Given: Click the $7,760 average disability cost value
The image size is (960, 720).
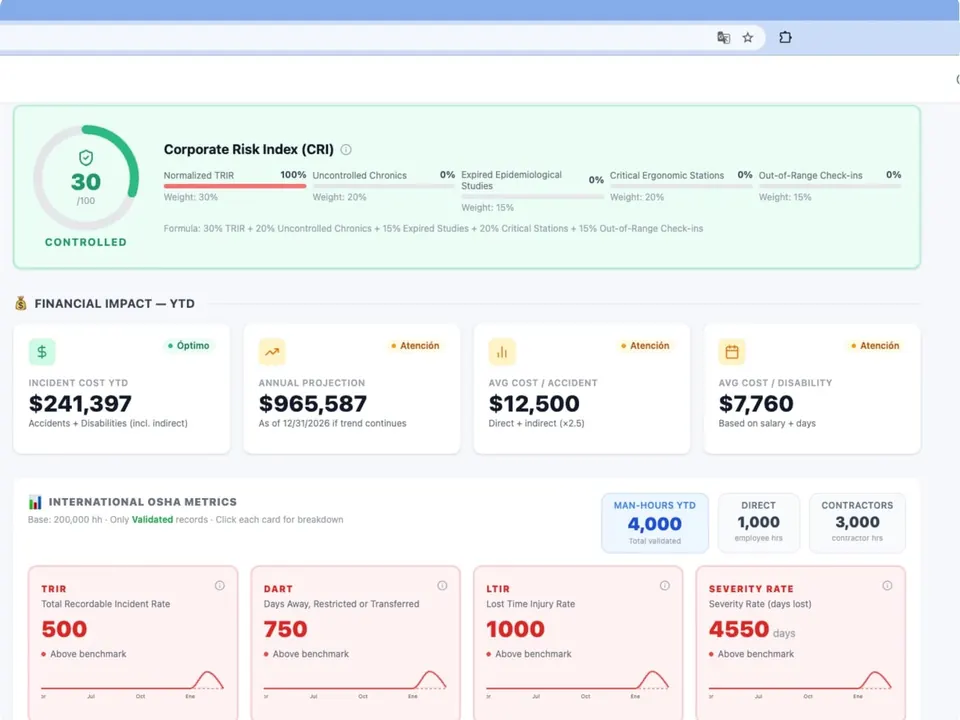Looking at the screenshot, I should (x=756, y=403).
